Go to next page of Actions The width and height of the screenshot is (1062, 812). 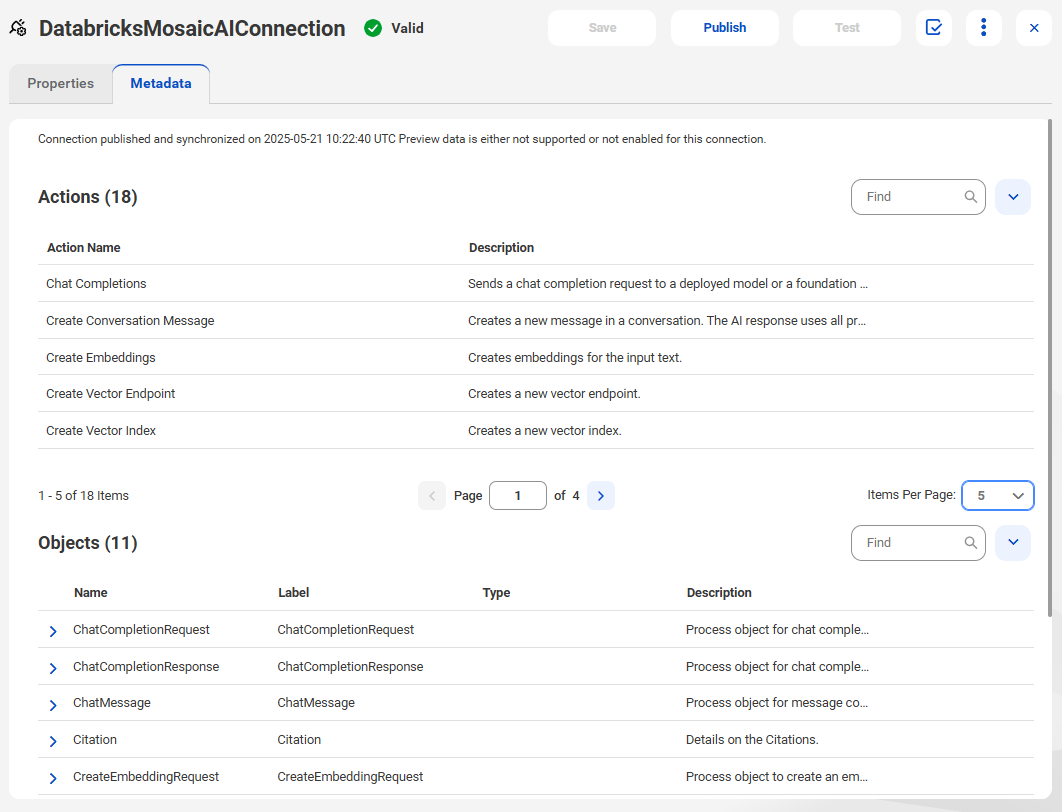click(601, 496)
